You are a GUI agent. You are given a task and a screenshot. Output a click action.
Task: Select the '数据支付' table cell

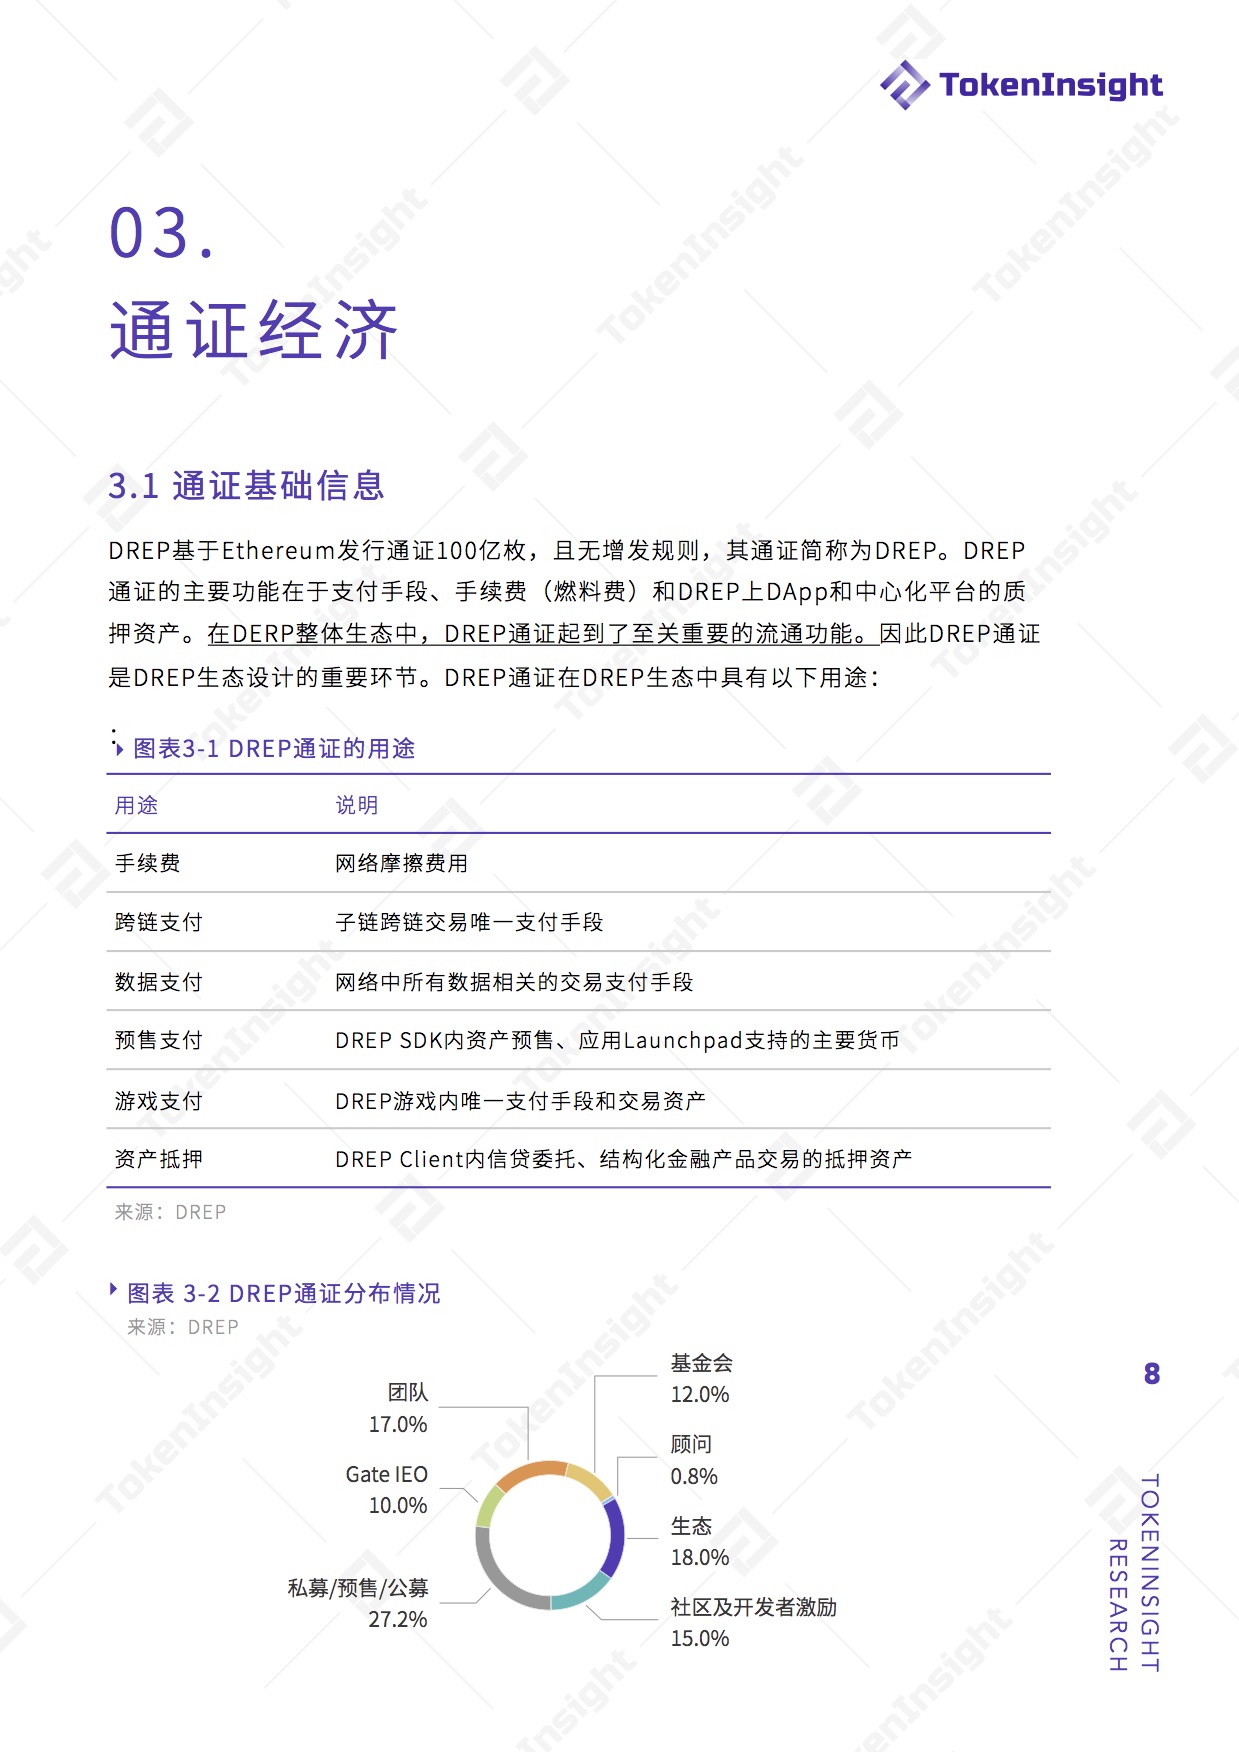158,982
